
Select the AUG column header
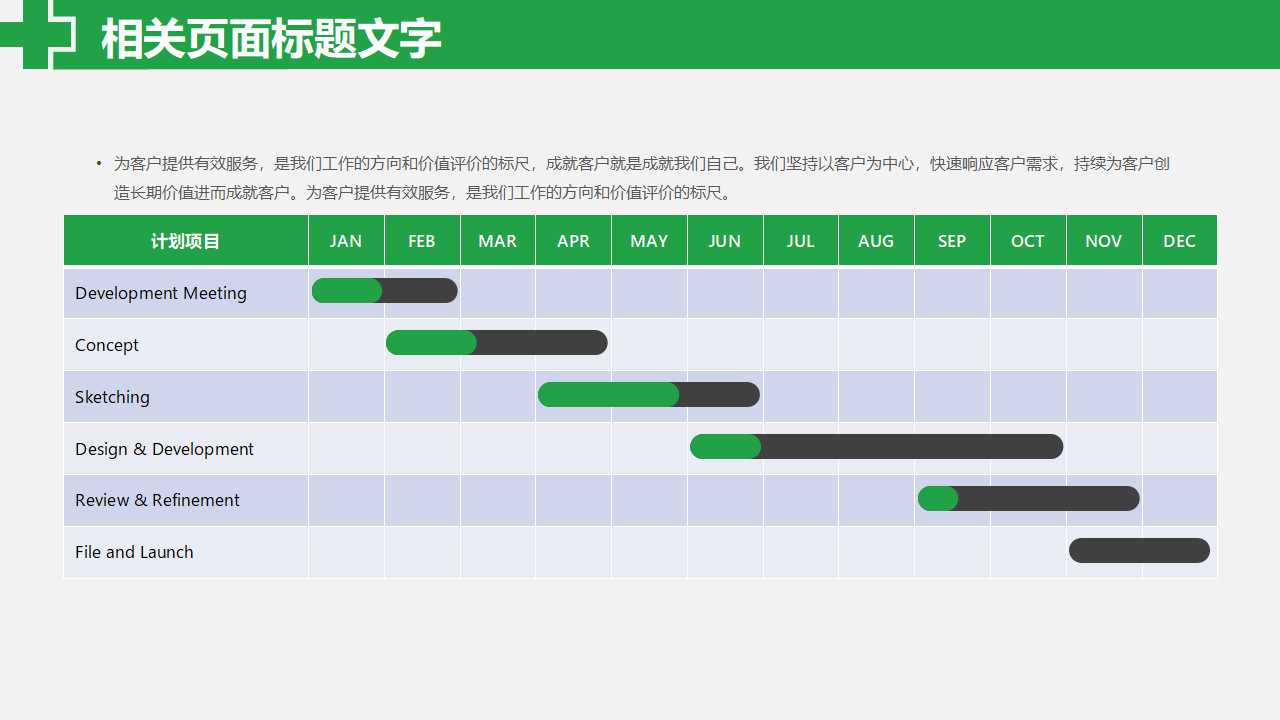(876, 241)
